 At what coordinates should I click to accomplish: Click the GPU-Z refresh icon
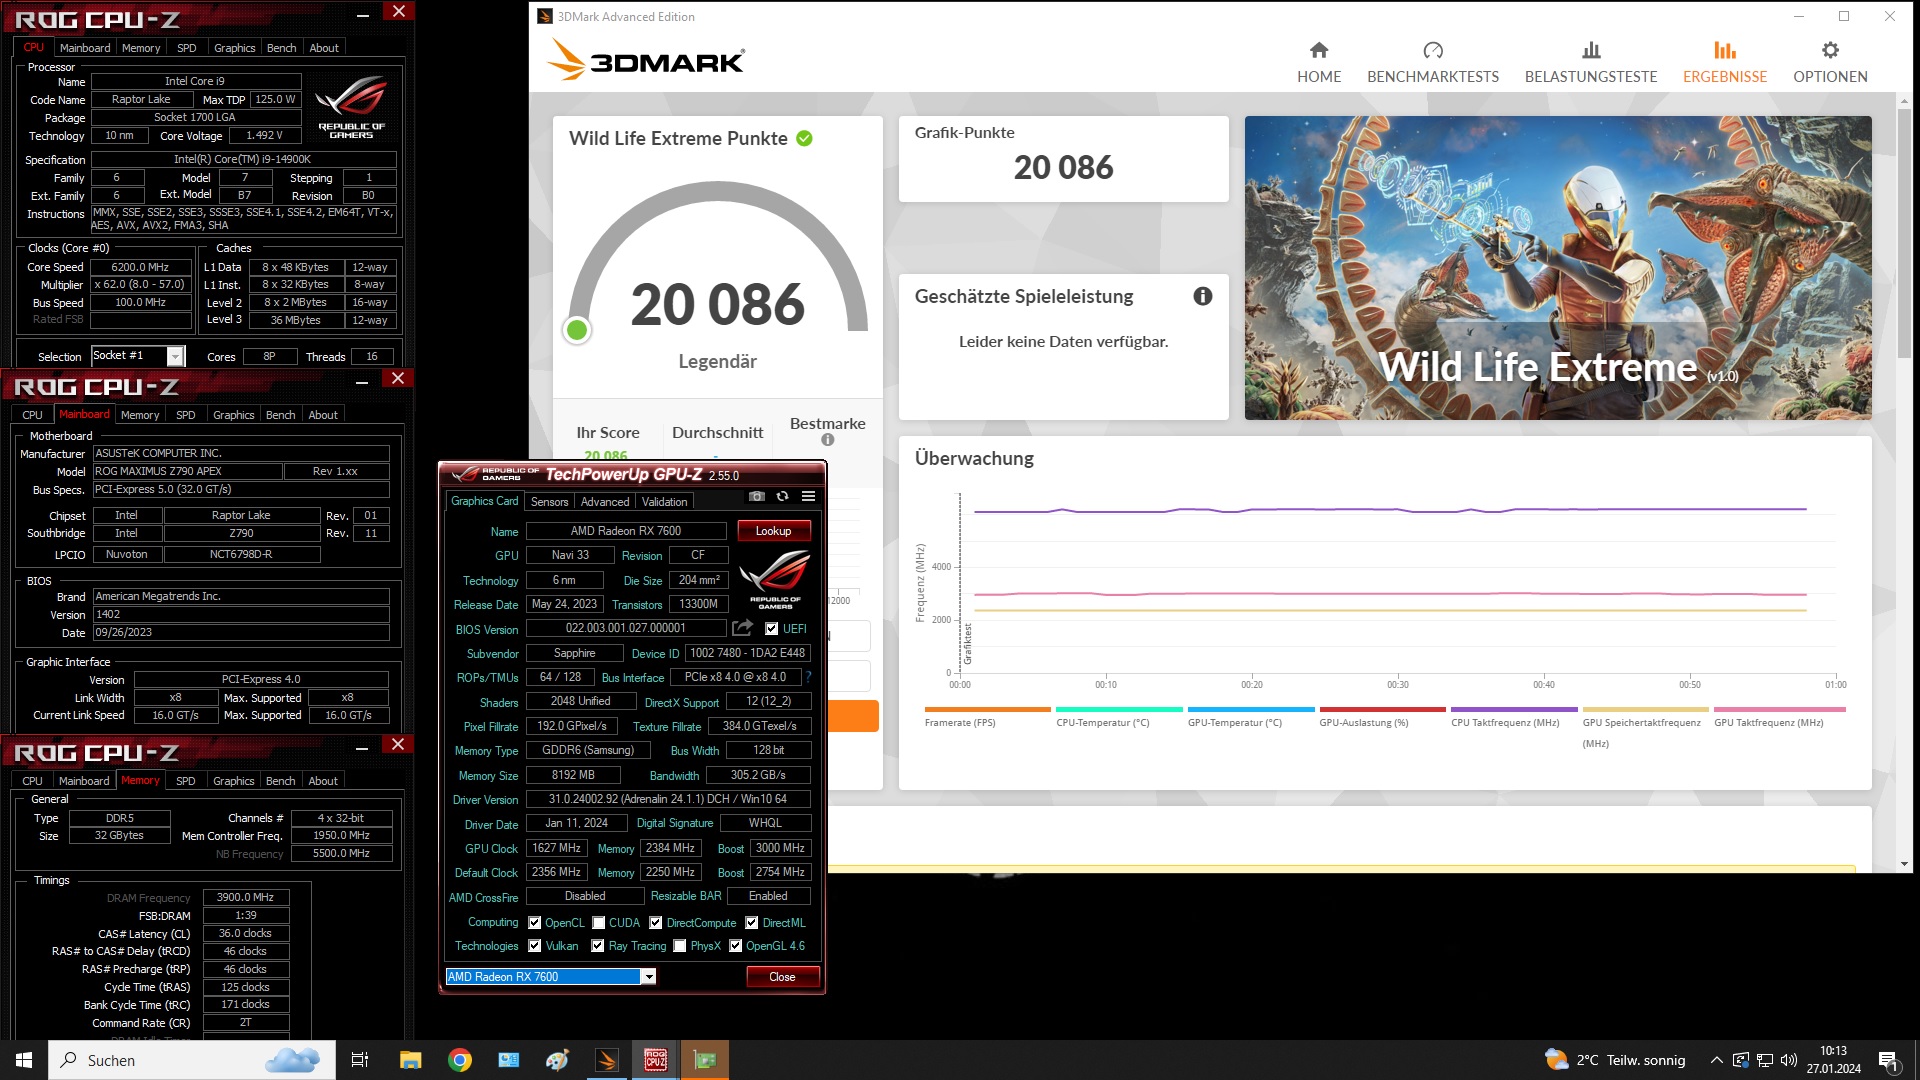(x=783, y=497)
